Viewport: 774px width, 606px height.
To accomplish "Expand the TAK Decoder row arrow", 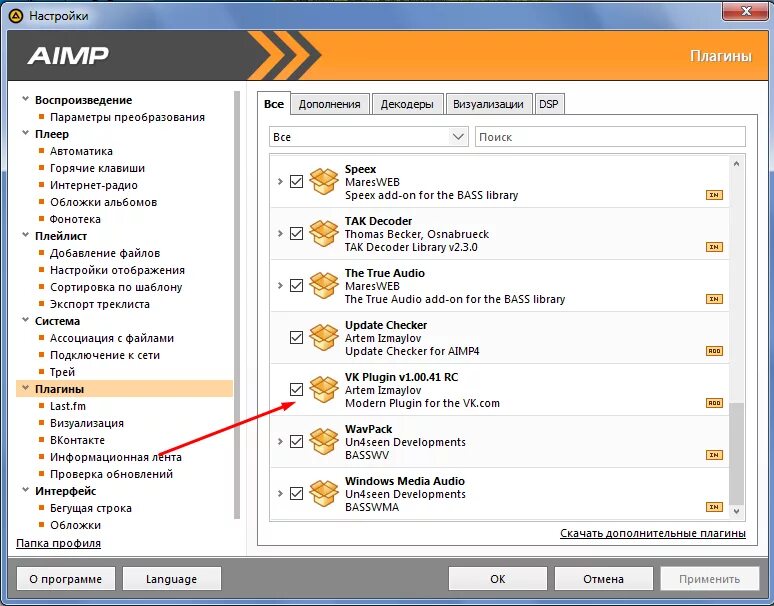I will [x=280, y=233].
